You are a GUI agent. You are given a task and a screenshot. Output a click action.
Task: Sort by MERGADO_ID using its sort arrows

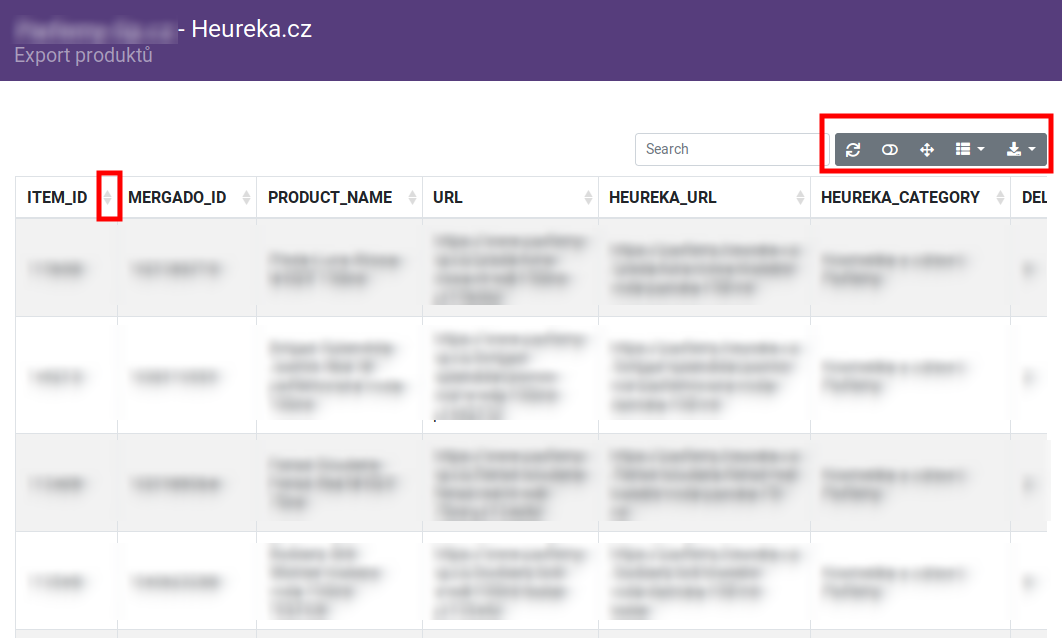[x=247, y=197]
